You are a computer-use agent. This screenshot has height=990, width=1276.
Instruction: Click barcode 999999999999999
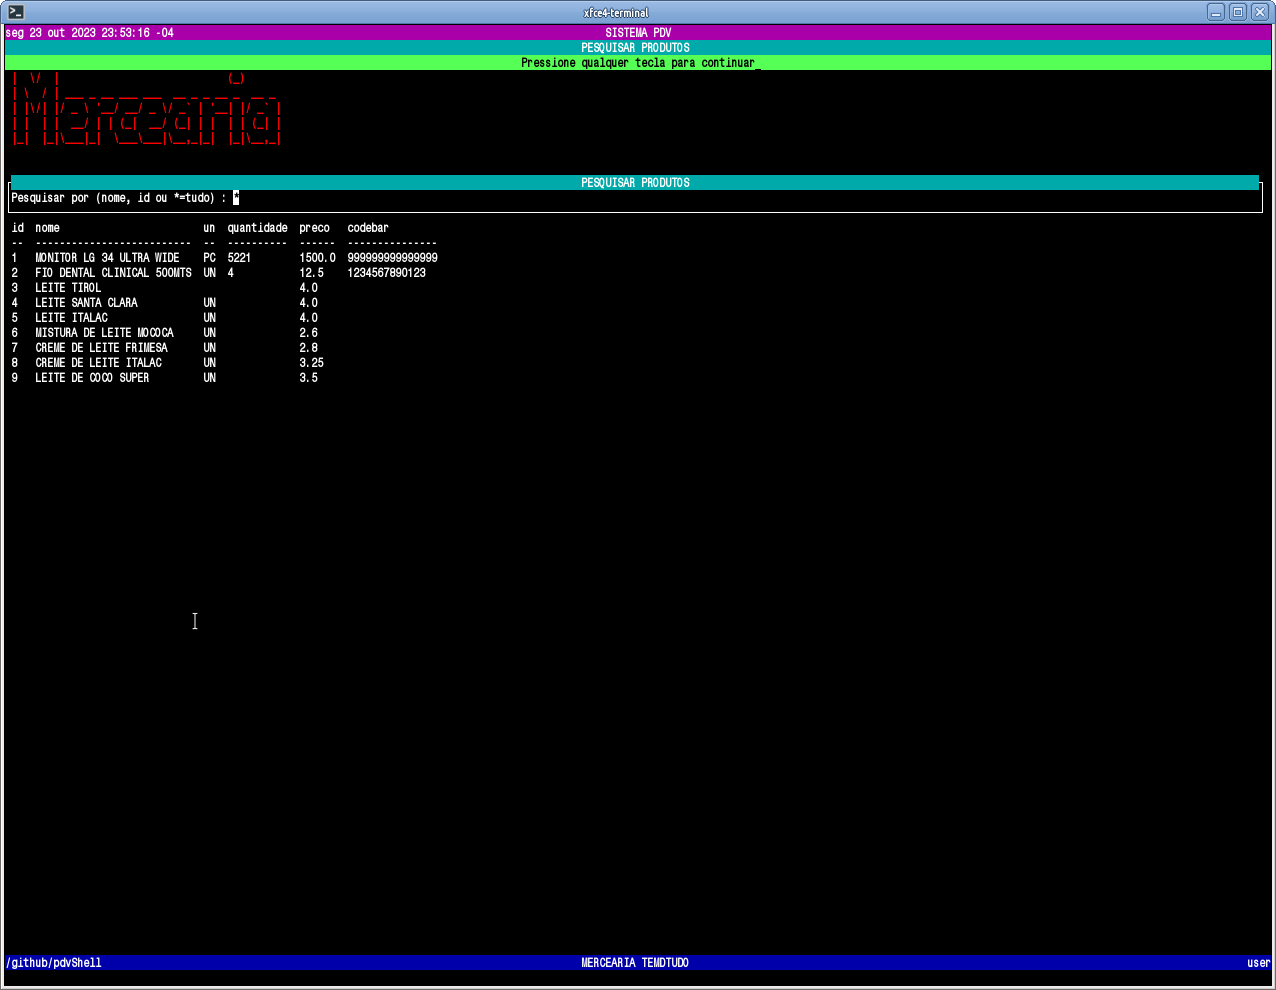392,258
